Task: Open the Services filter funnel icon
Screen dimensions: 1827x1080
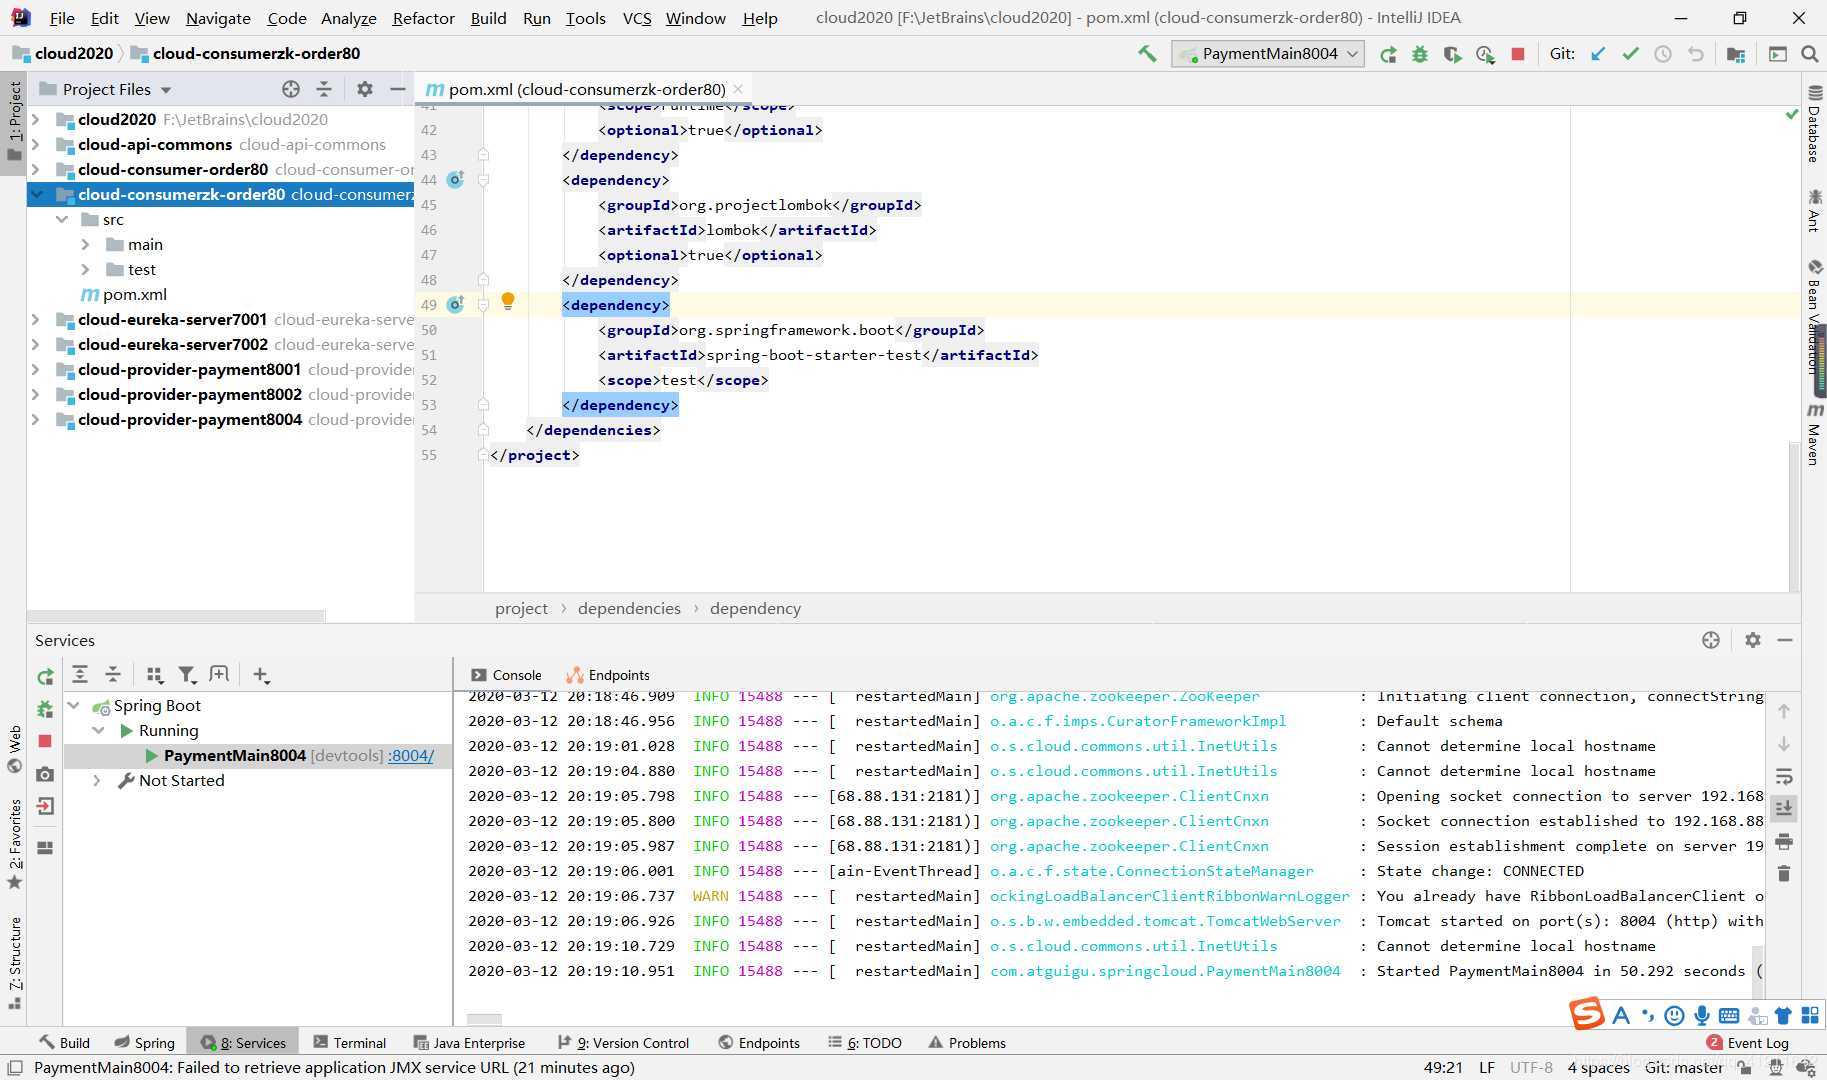Action: tap(187, 675)
